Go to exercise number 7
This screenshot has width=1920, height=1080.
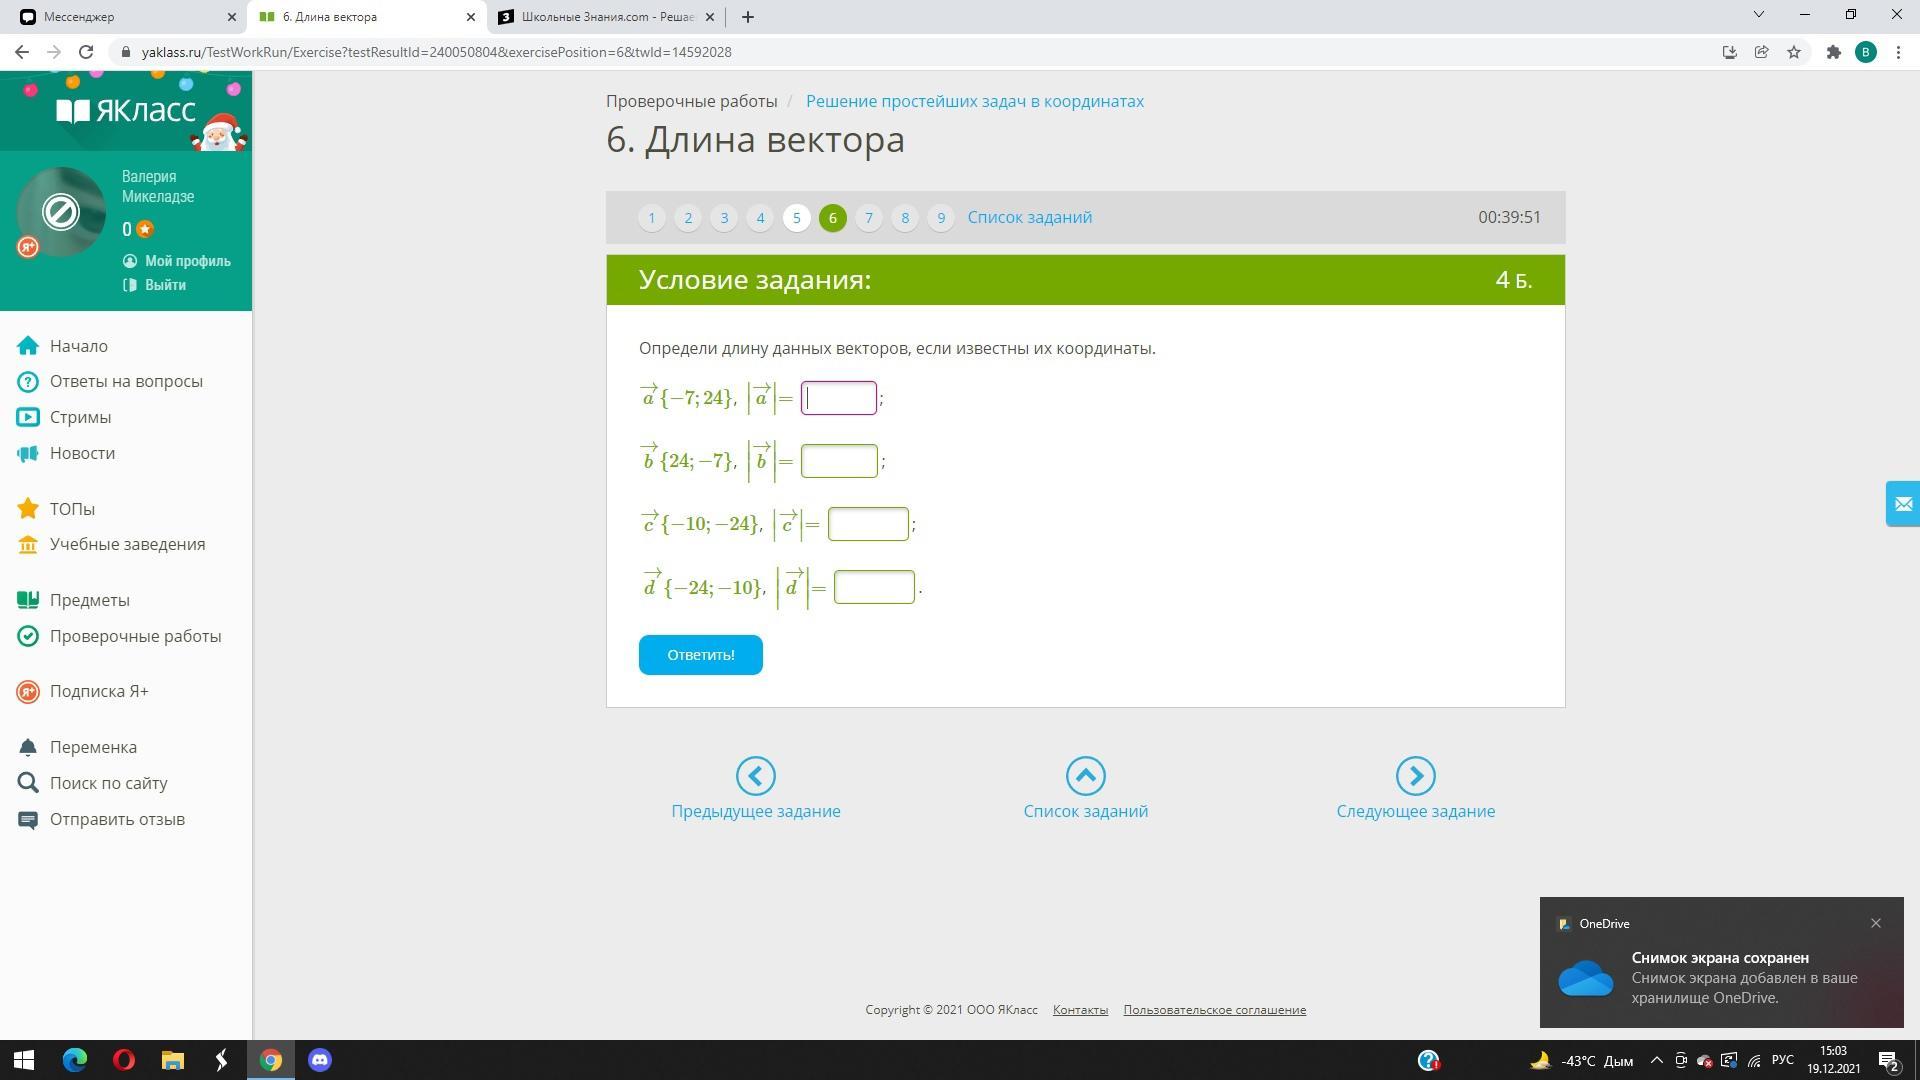point(868,218)
